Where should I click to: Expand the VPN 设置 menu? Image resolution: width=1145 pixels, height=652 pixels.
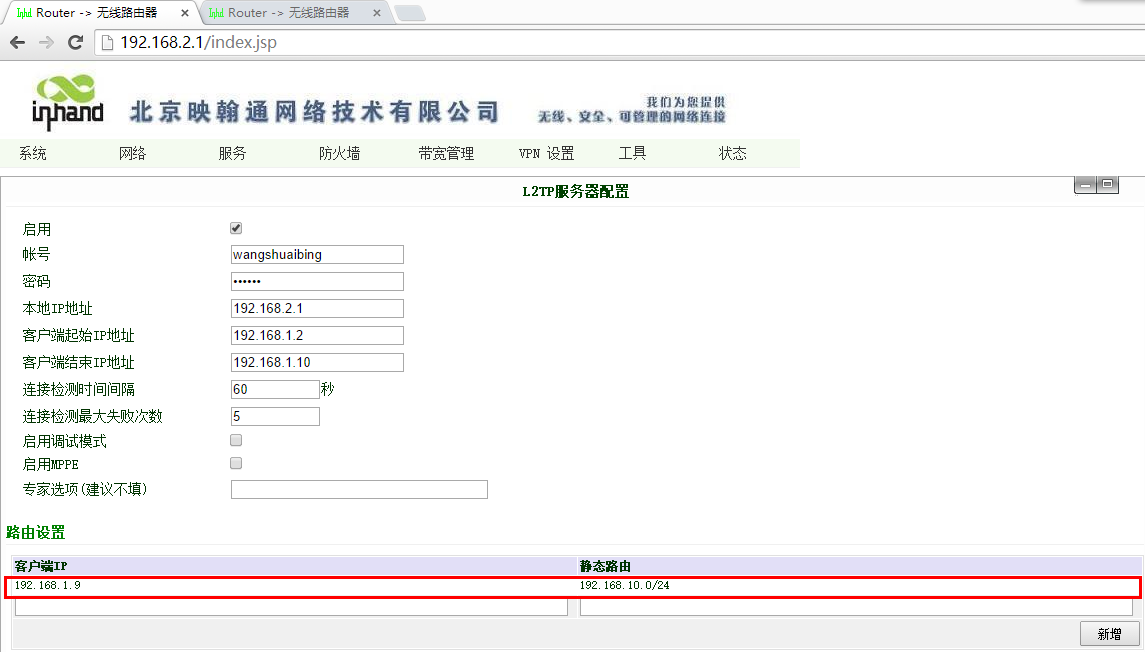546,154
